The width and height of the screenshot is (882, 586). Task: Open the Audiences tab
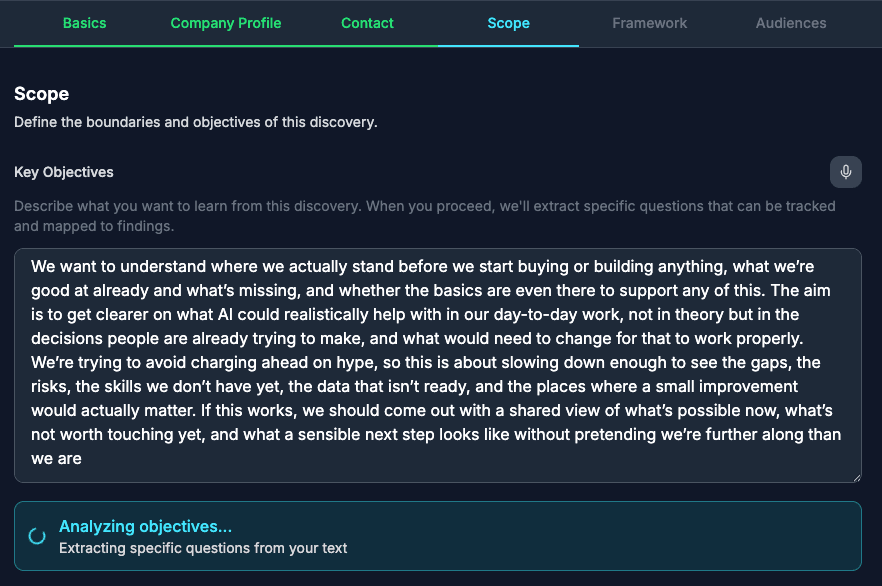(790, 23)
